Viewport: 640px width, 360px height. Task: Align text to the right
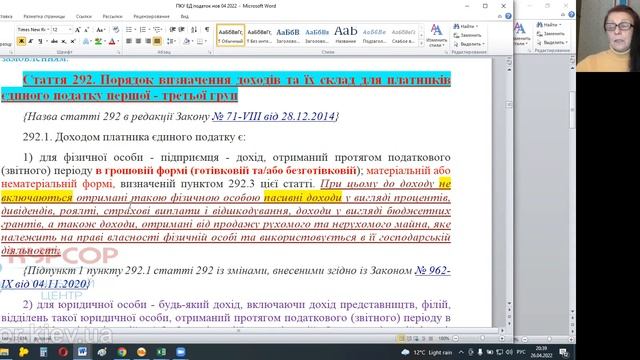click(148, 41)
